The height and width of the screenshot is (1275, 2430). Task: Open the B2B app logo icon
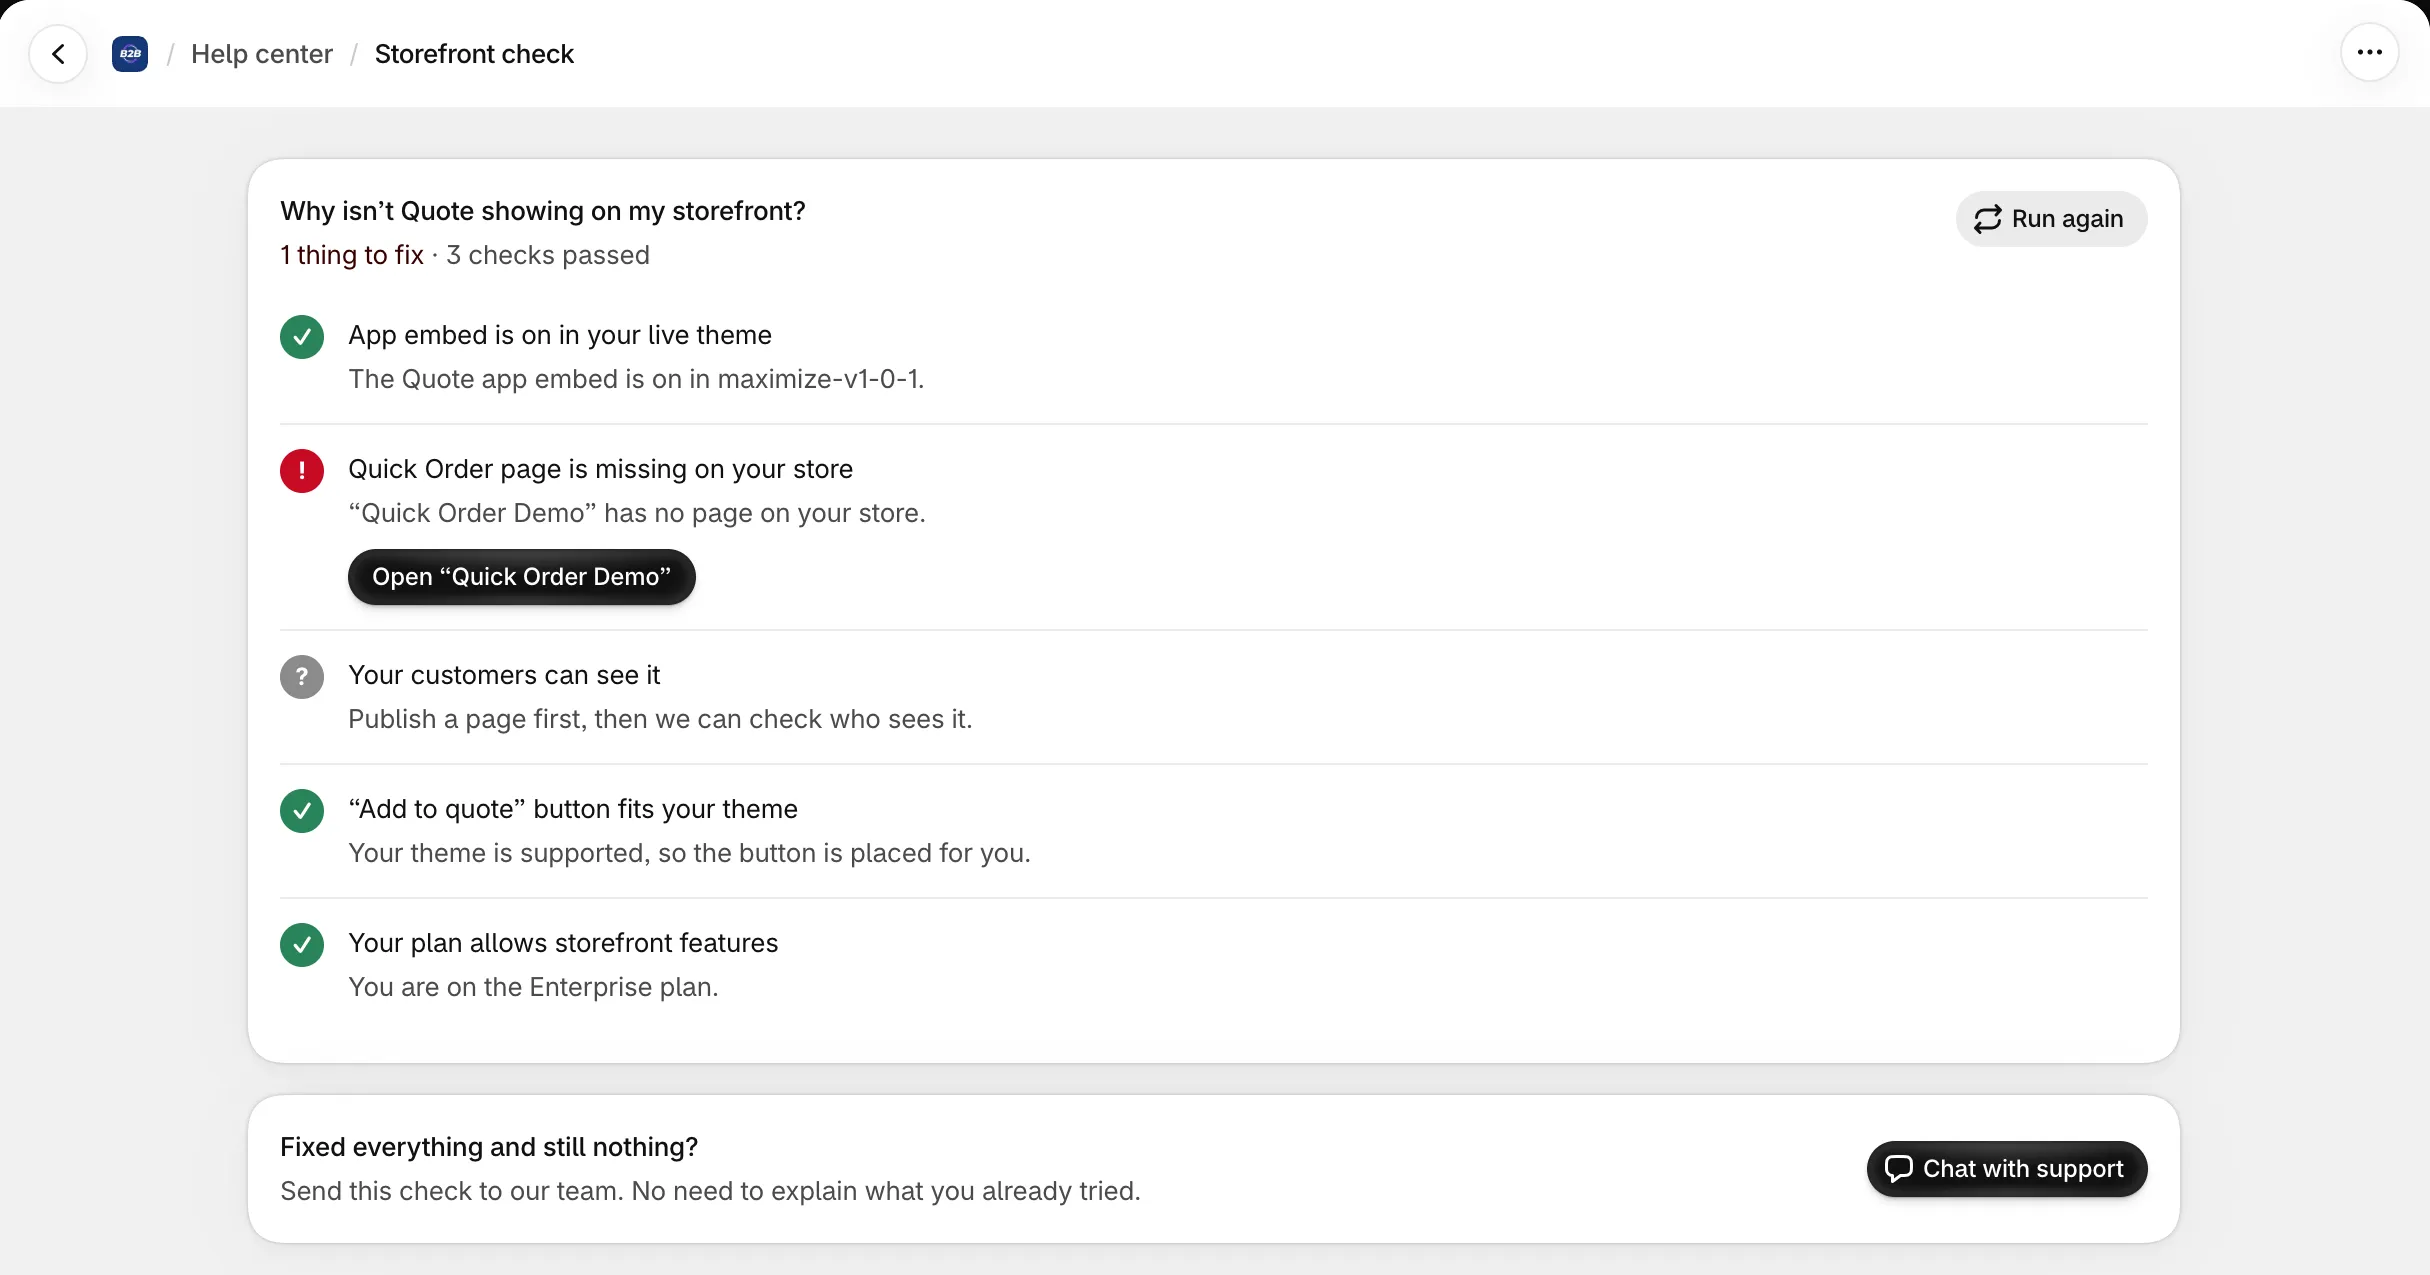pos(130,54)
